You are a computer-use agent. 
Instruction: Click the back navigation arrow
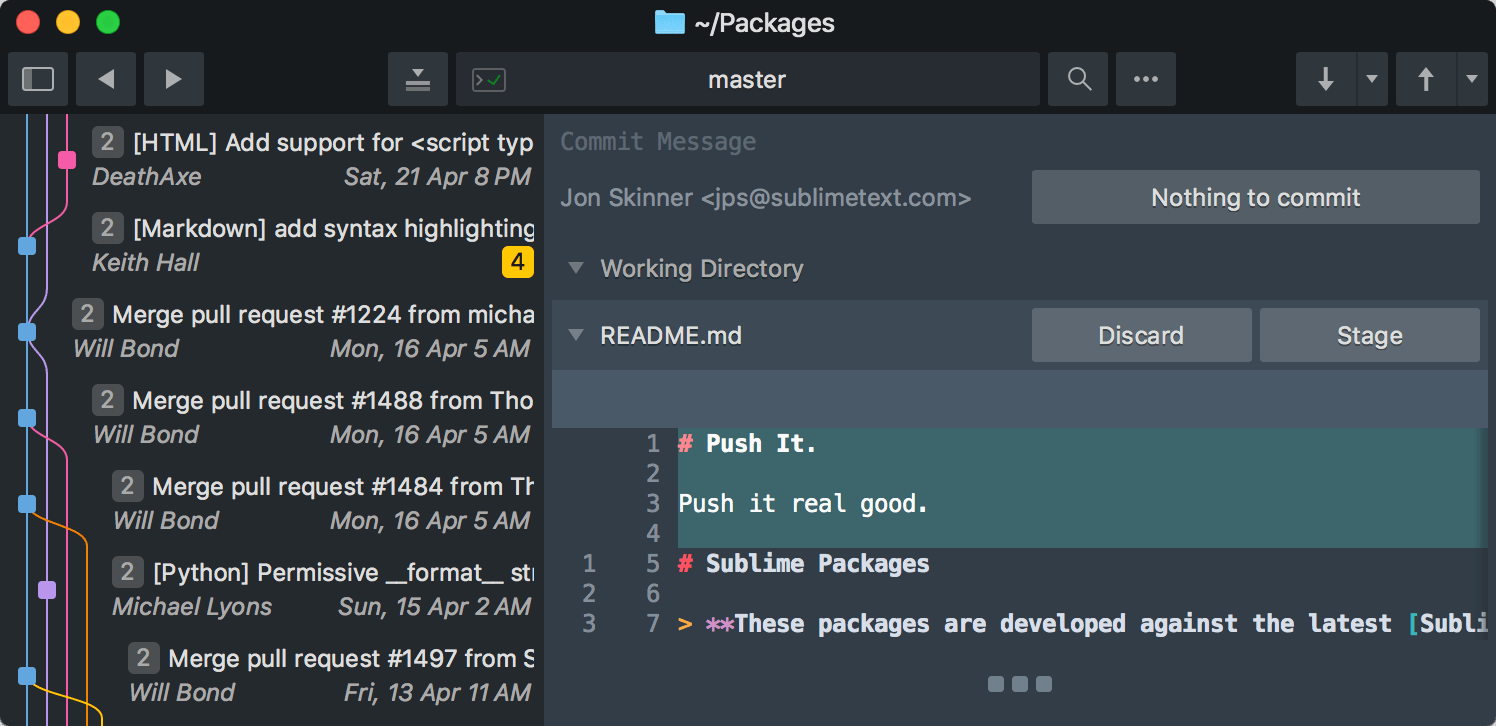point(106,79)
